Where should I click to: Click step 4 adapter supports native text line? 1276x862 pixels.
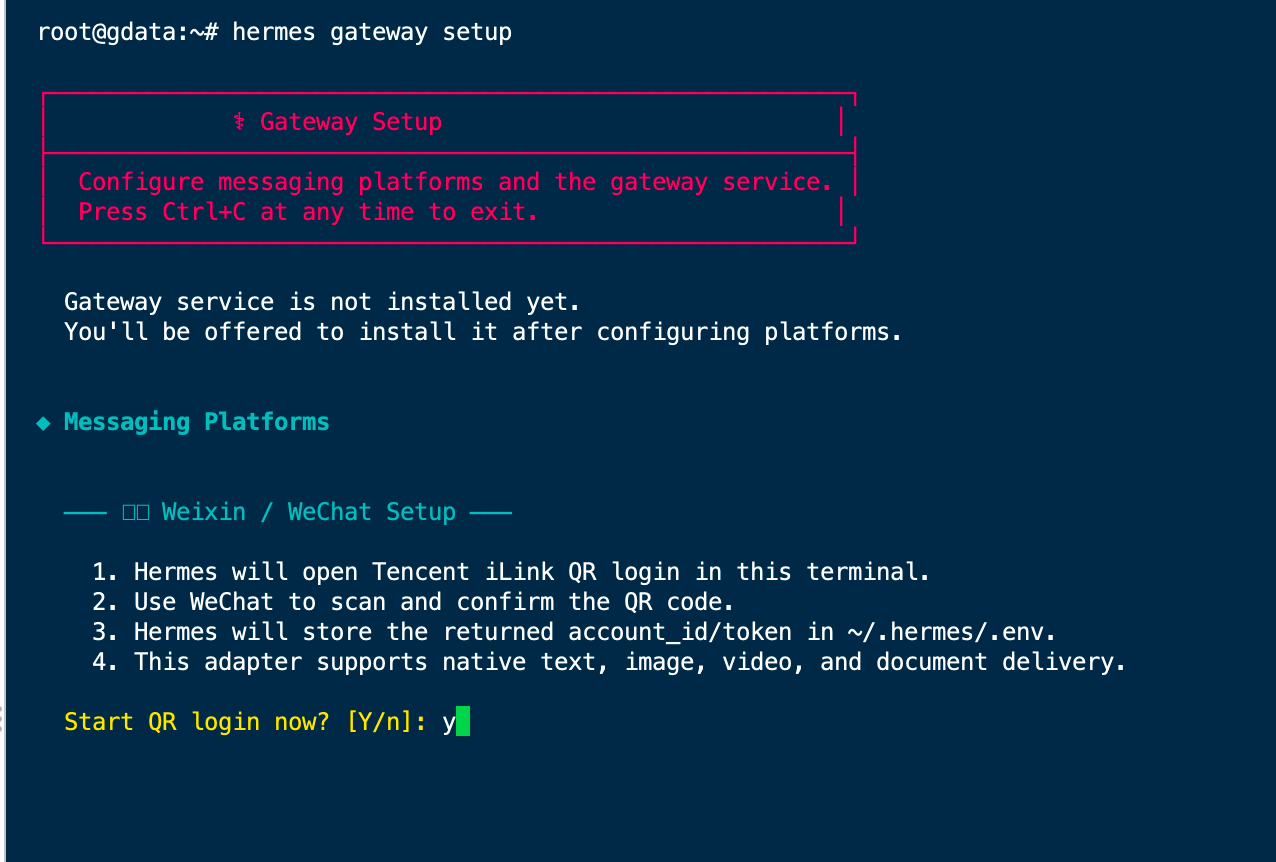point(609,662)
